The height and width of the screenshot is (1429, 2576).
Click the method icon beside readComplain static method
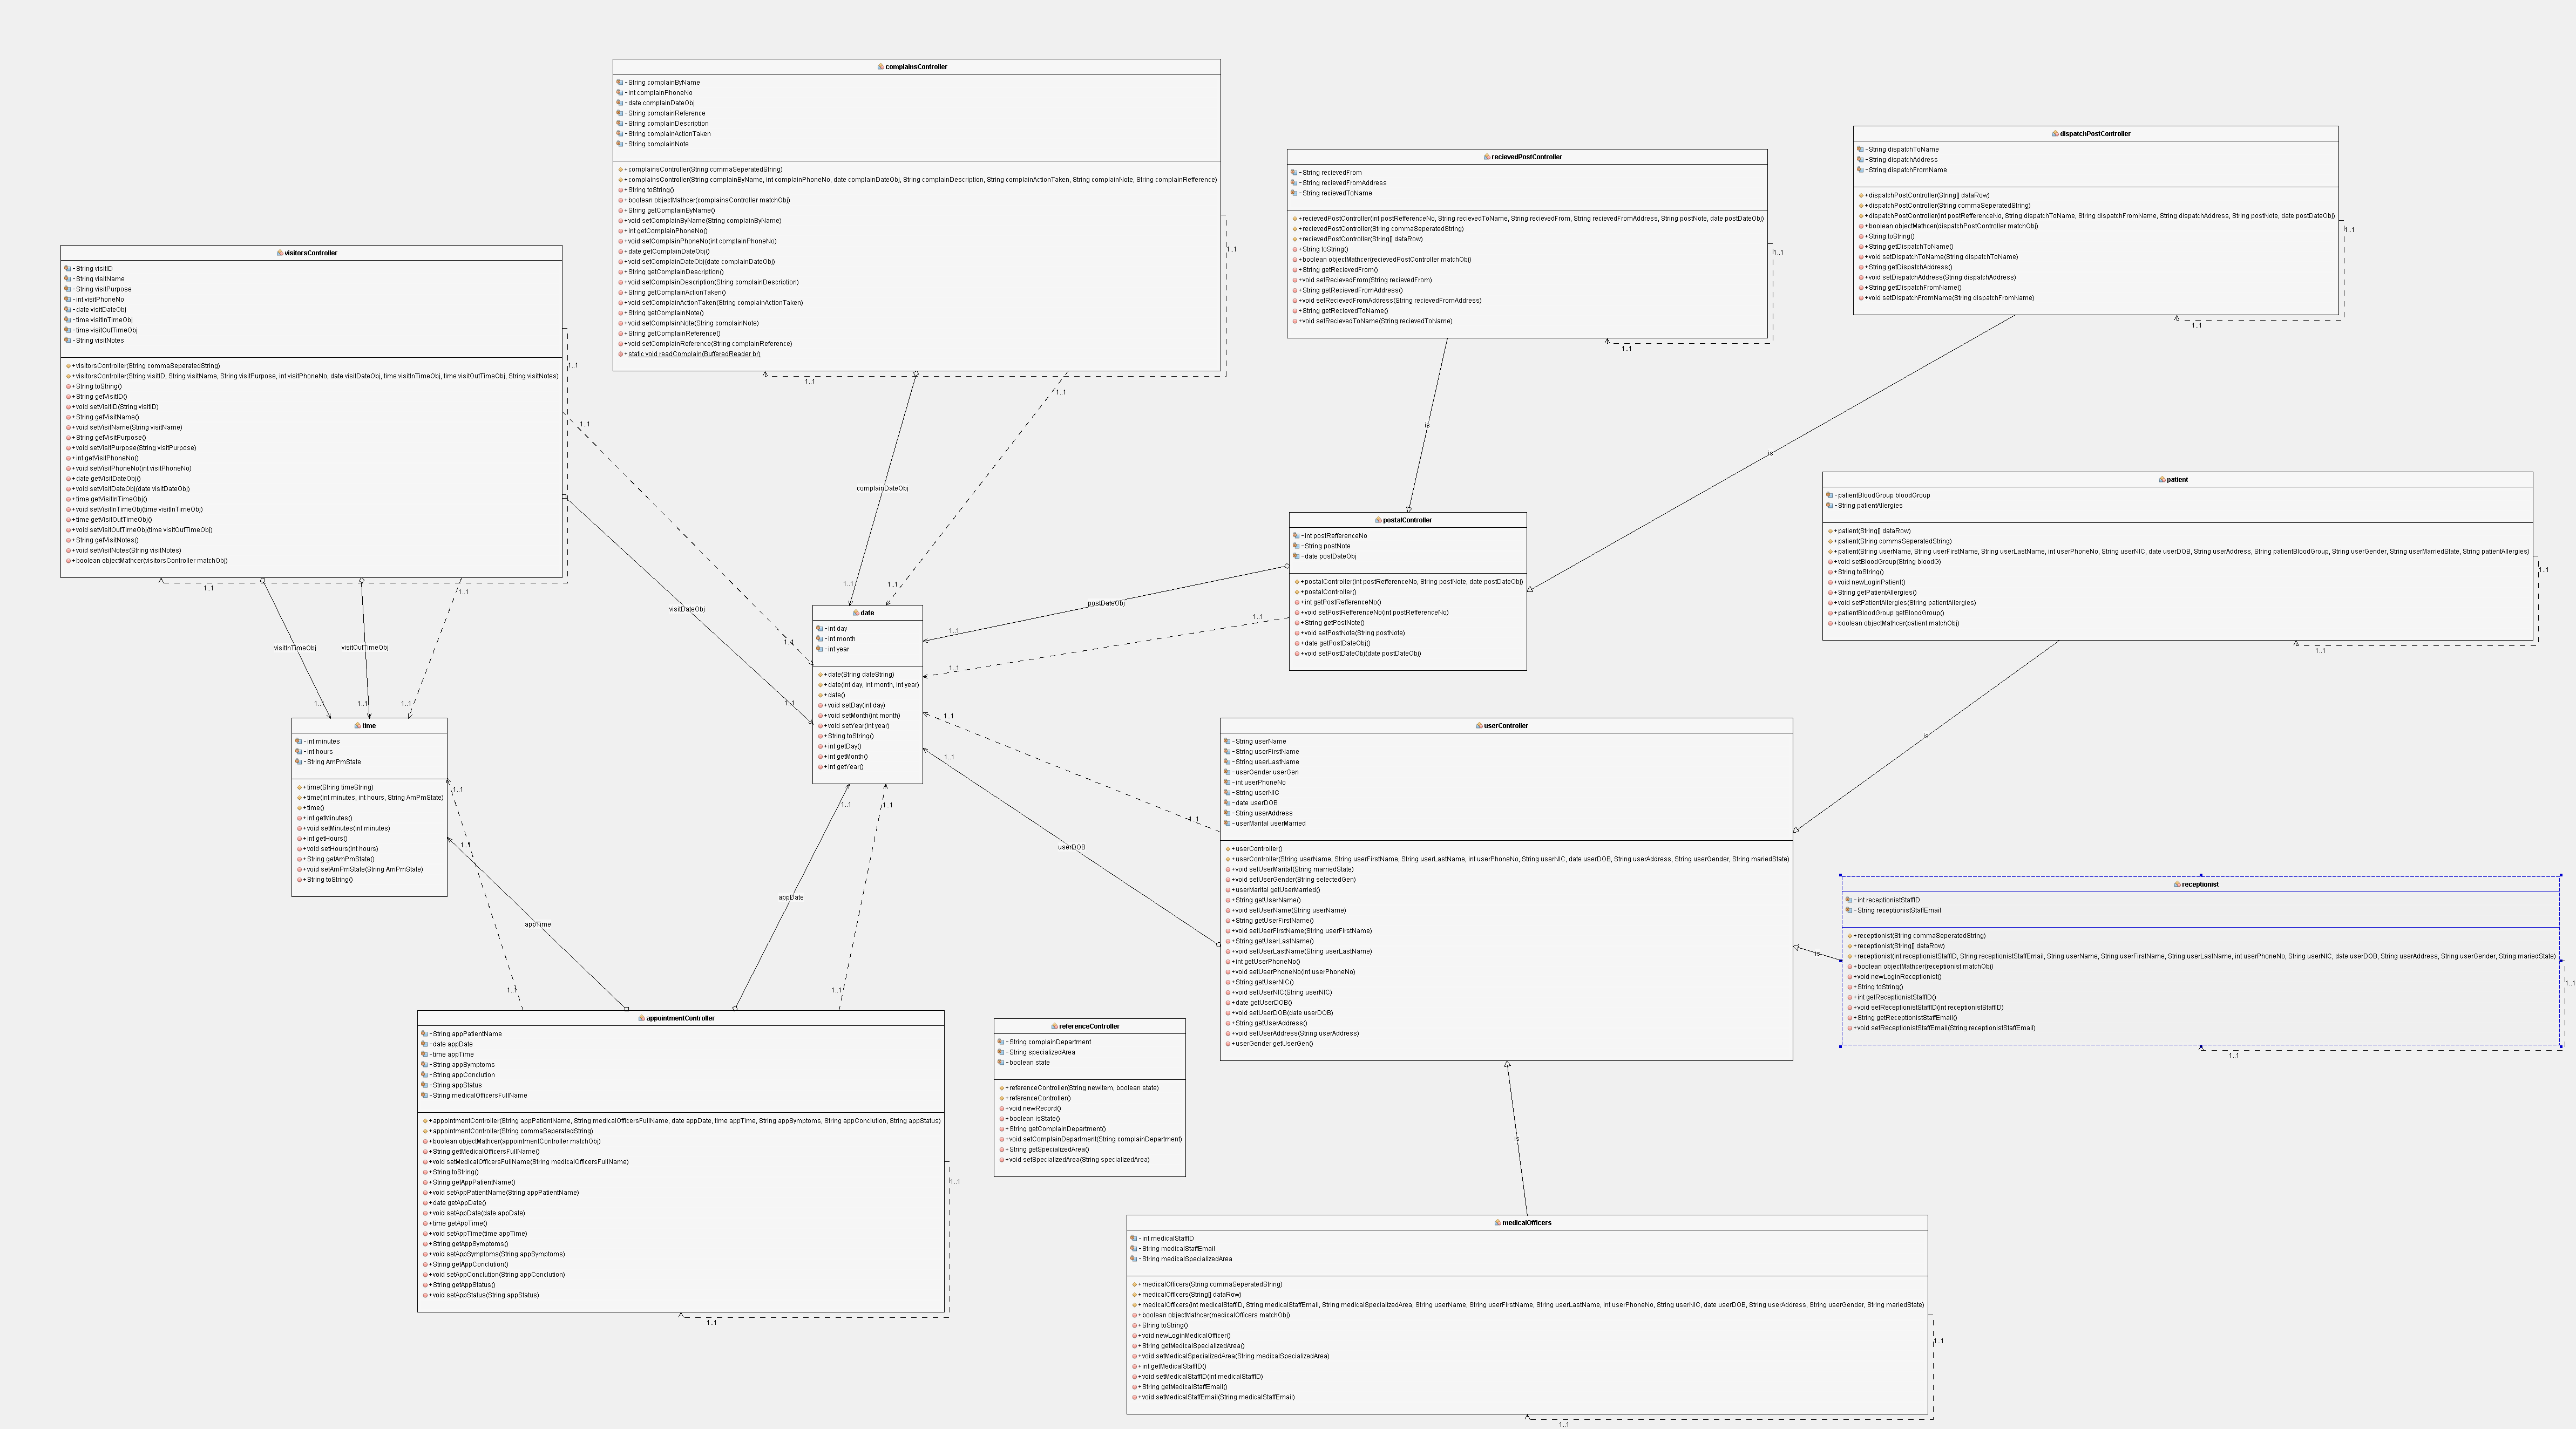pyautogui.click(x=621, y=354)
